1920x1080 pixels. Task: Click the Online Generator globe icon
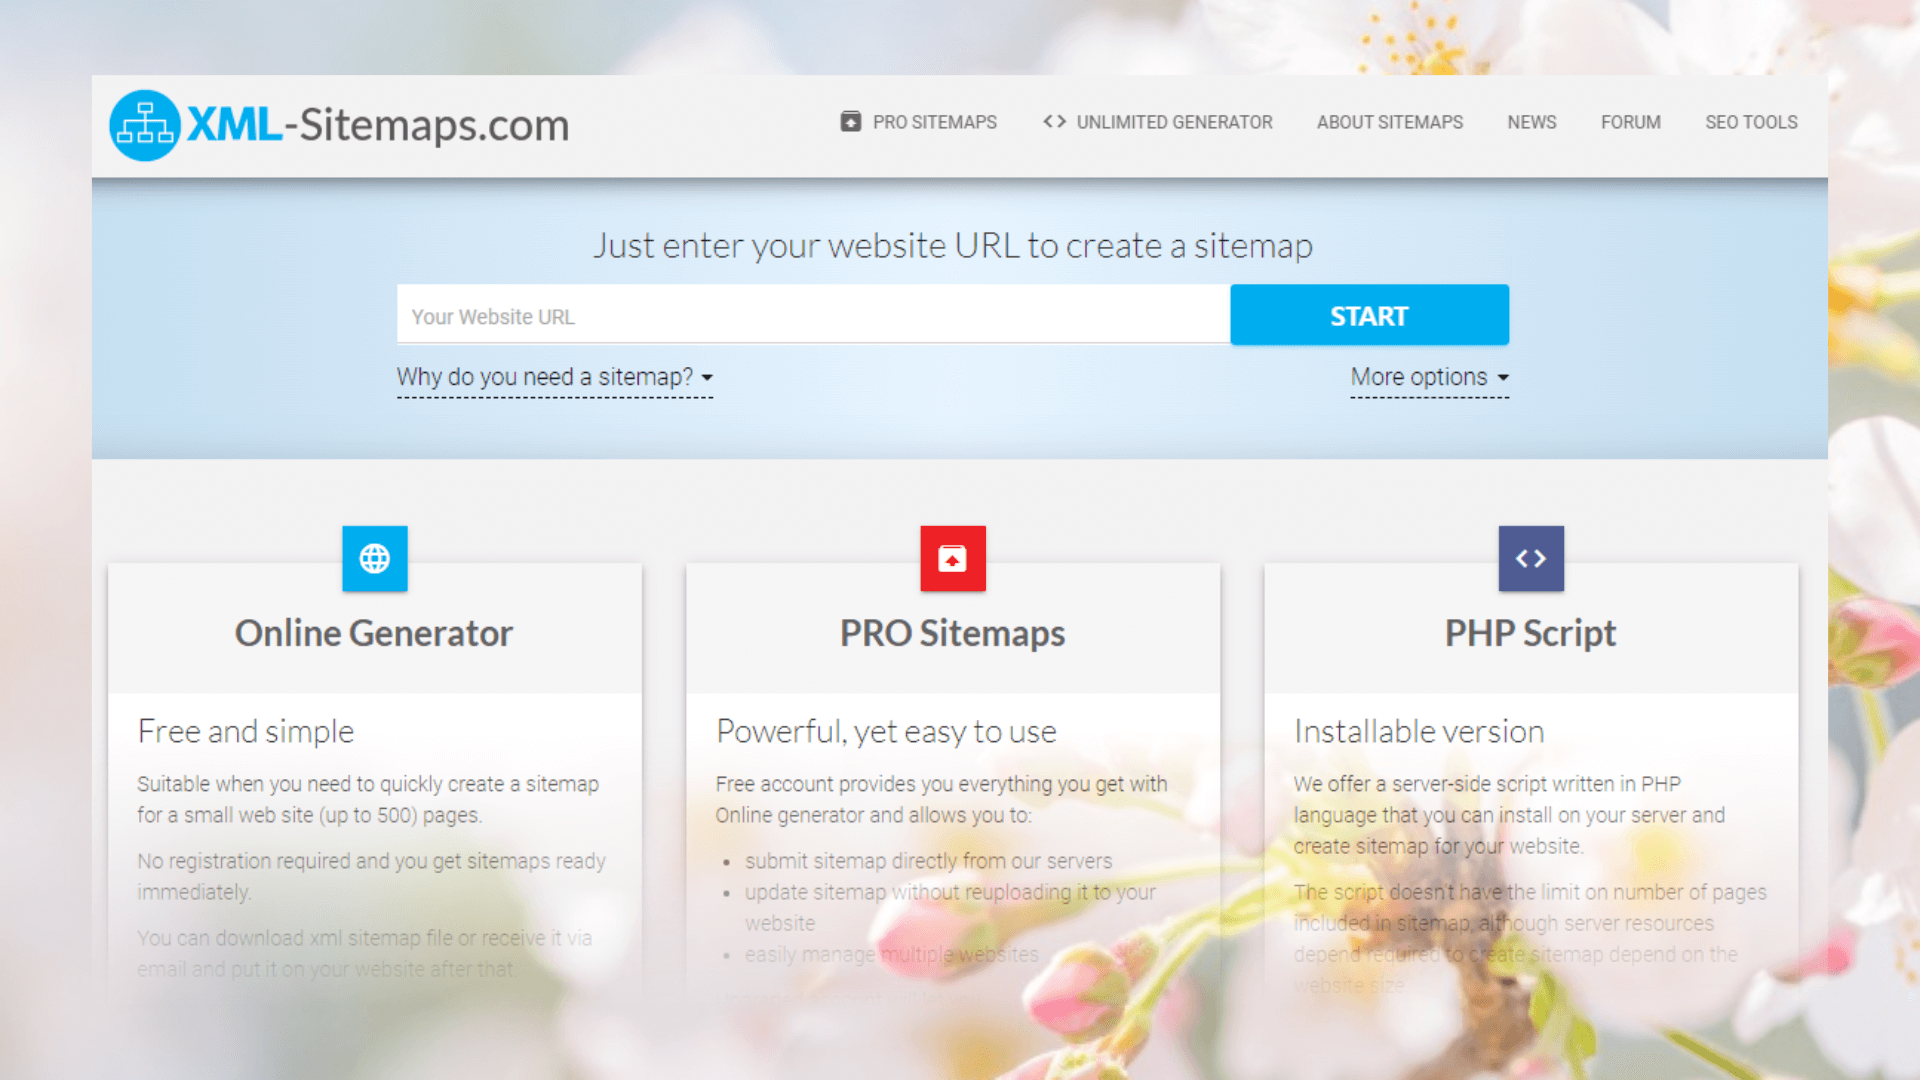click(375, 558)
